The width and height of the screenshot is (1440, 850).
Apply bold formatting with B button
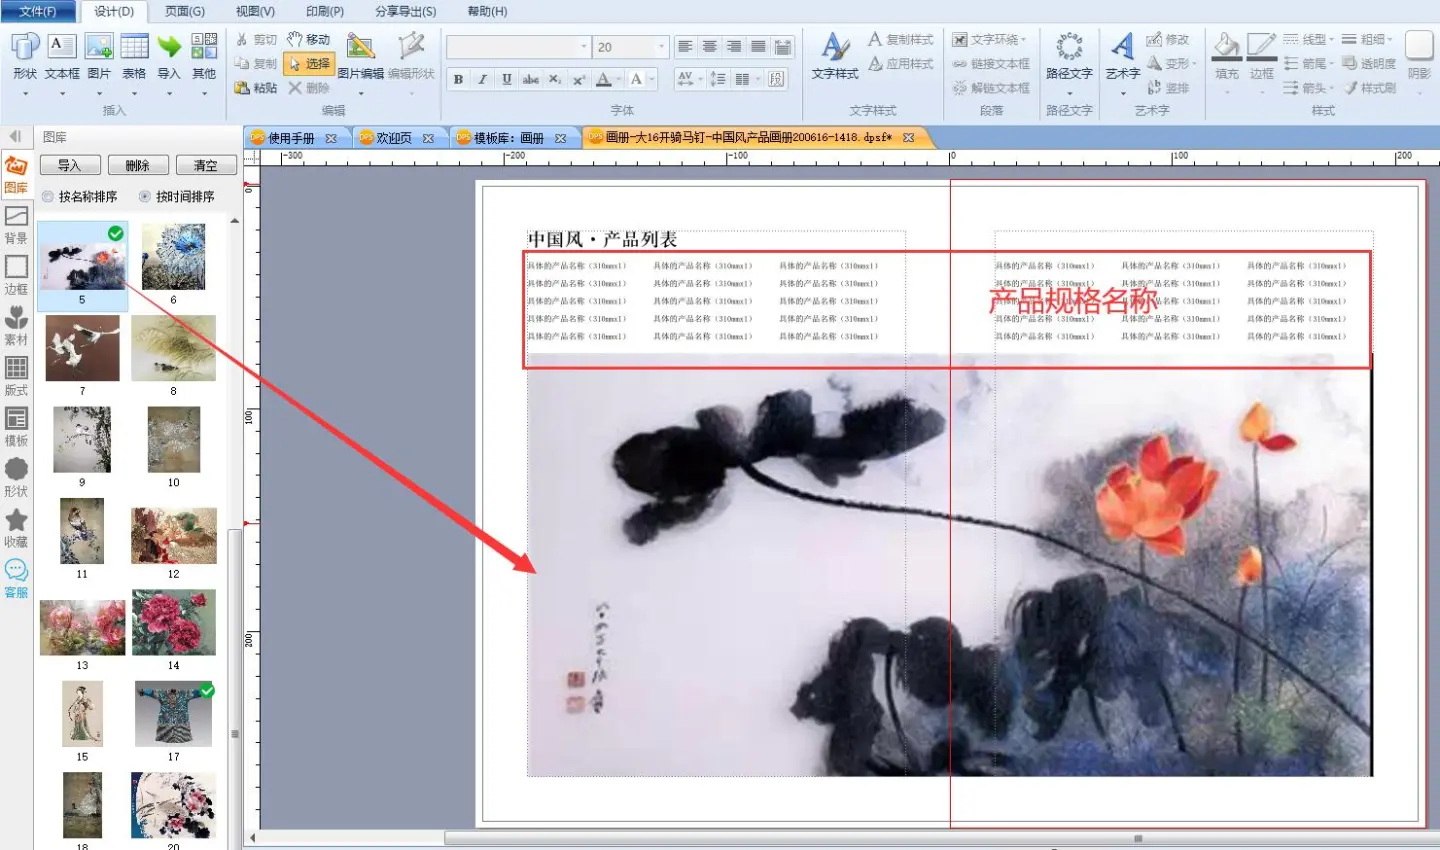pyautogui.click(x=458, y=79)
